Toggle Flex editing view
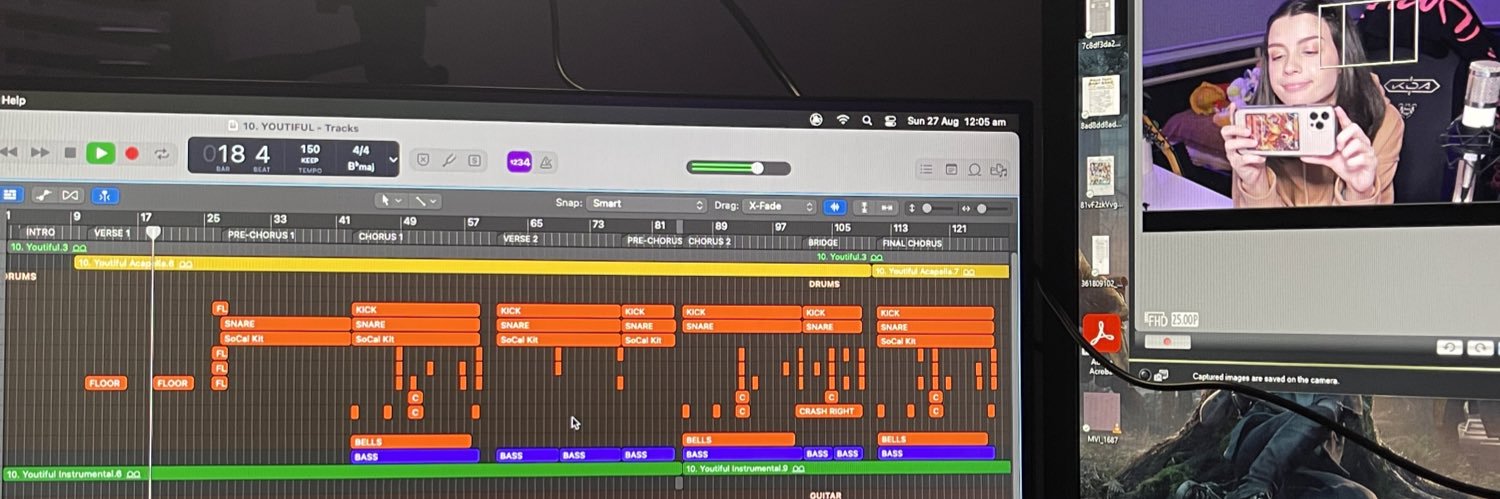This screenshot has width=1500, height=499. point(69,195)
